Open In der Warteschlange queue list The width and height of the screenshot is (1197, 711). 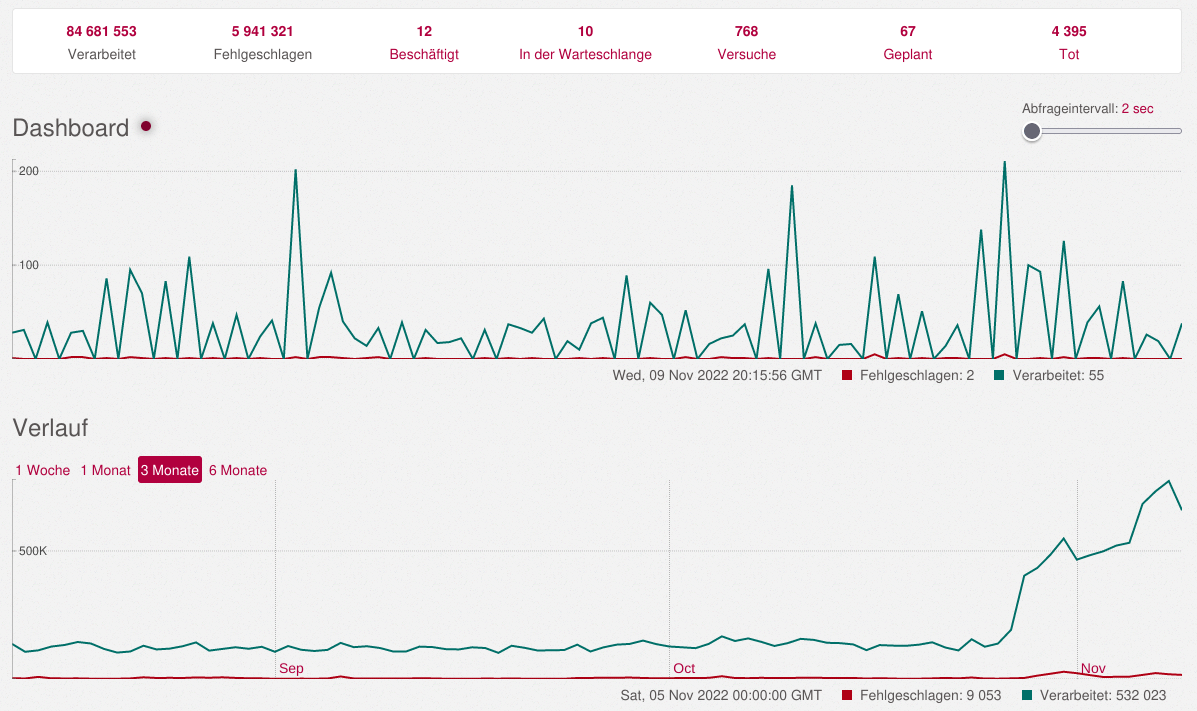[585, 54]
